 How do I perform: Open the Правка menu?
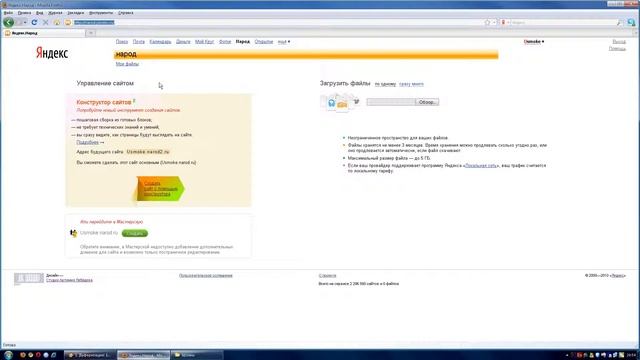(24, 13)
